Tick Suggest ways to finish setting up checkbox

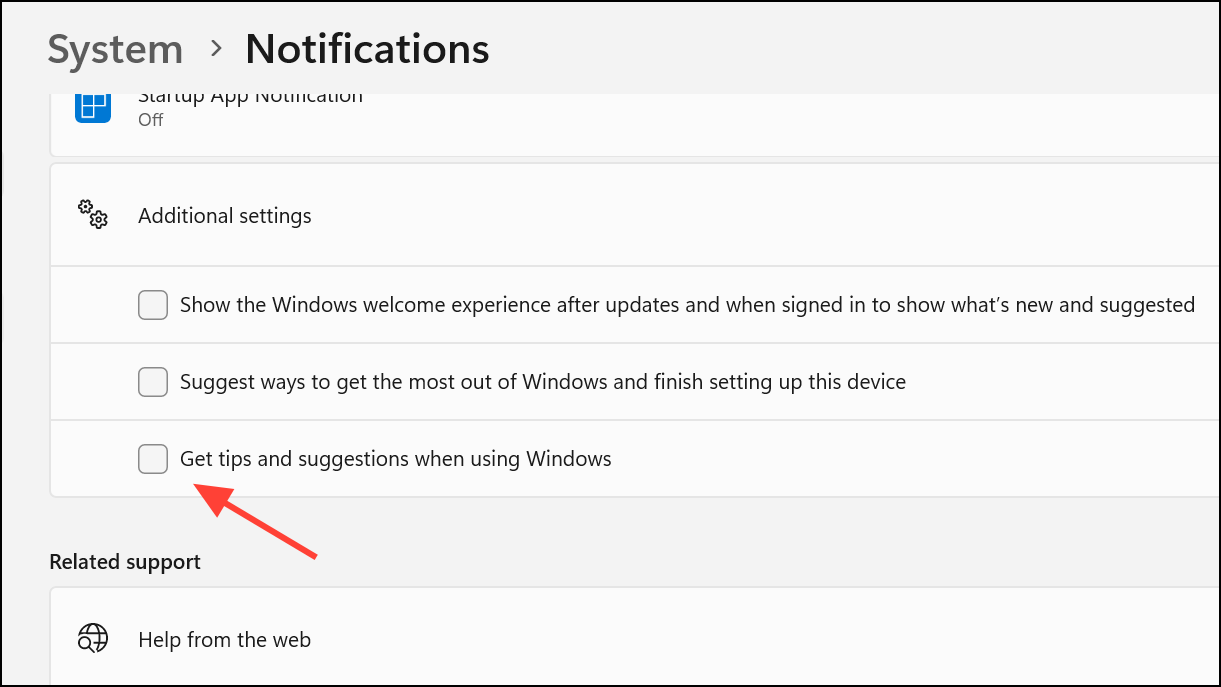(153, 382)
